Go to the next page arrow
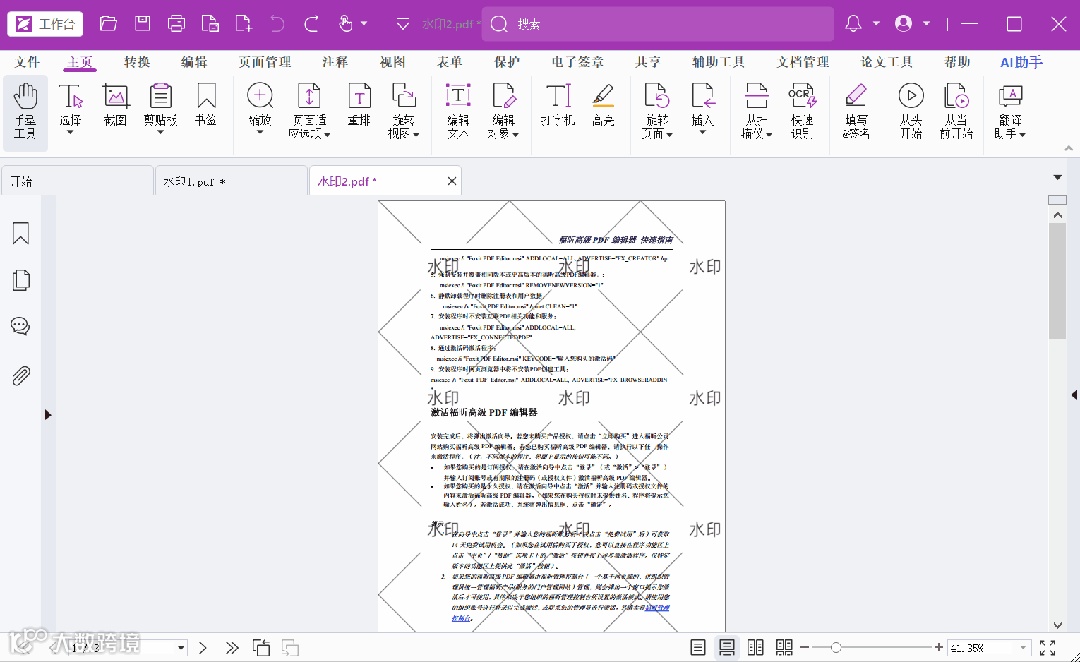This screenshot has height=662, width=1080. coord(202,648)
